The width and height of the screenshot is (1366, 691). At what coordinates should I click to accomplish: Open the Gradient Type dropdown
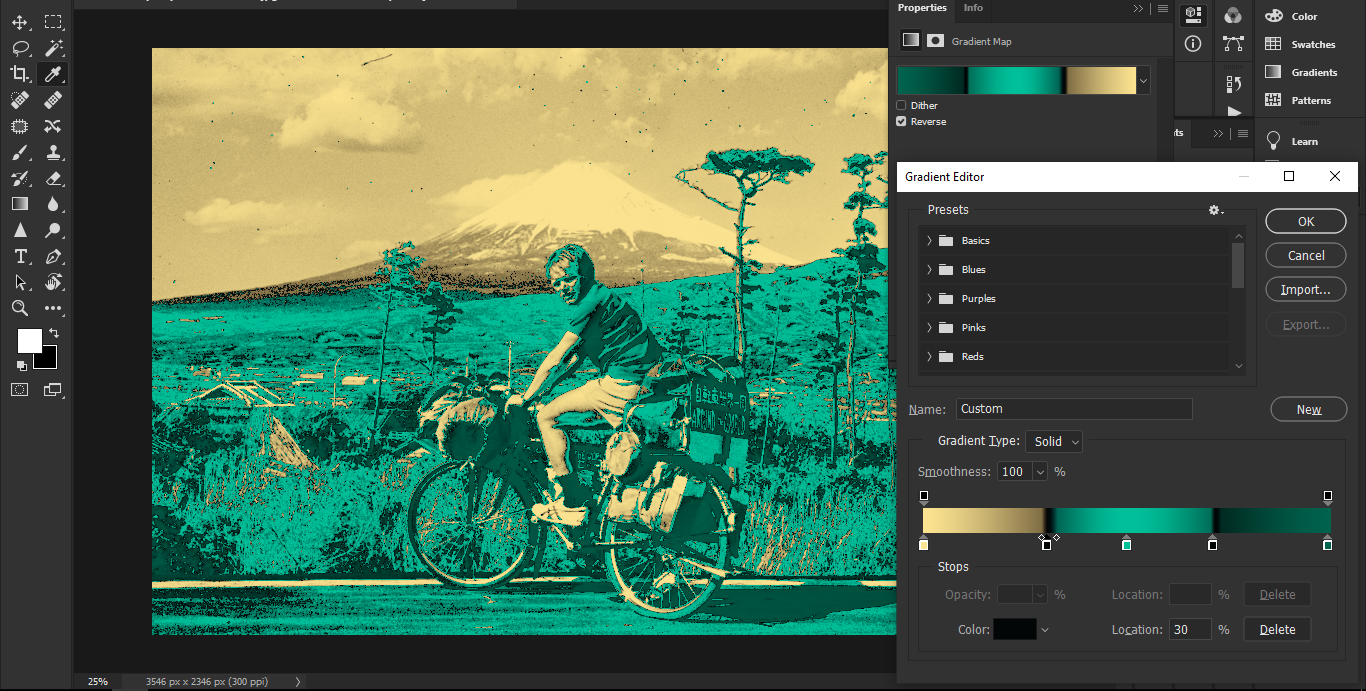(1053, 441)
